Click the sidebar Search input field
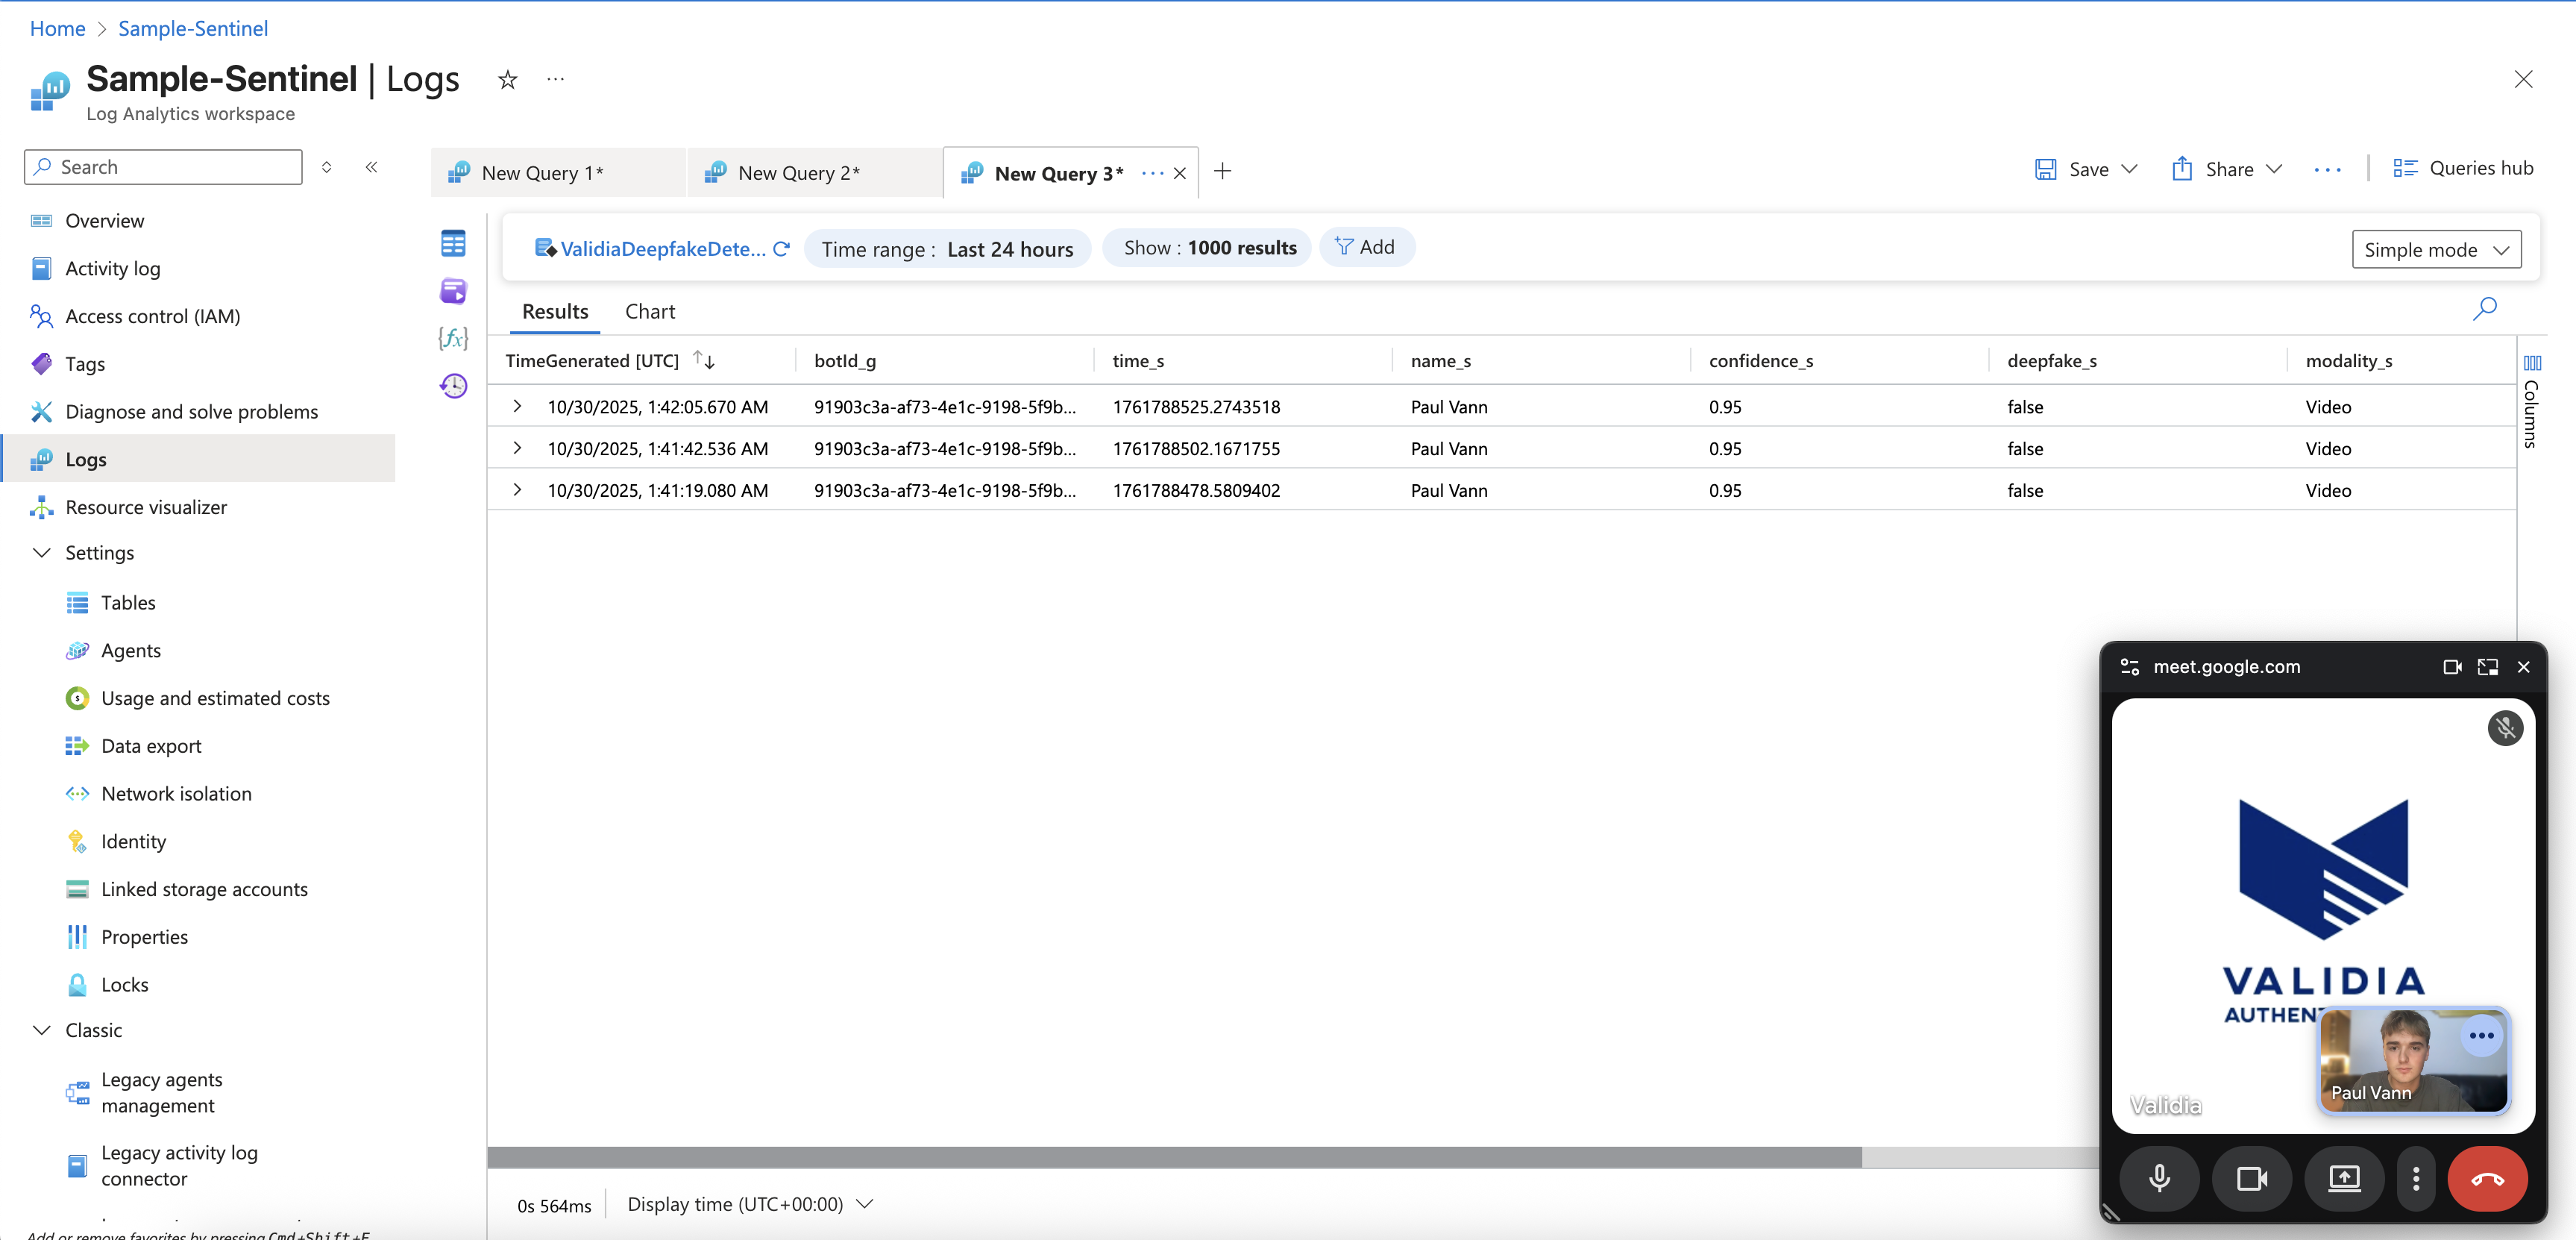Viewport: 2576px width, 1240px height. coord(163,167)
